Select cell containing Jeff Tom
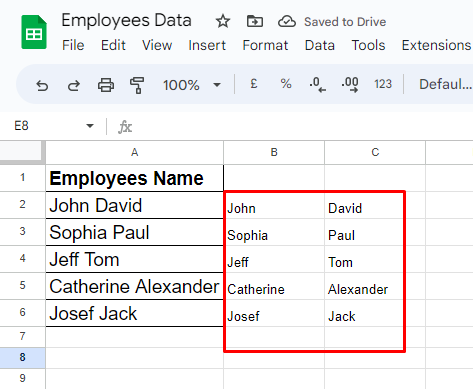This screenshot has height=389, width=473. [134, 259]
